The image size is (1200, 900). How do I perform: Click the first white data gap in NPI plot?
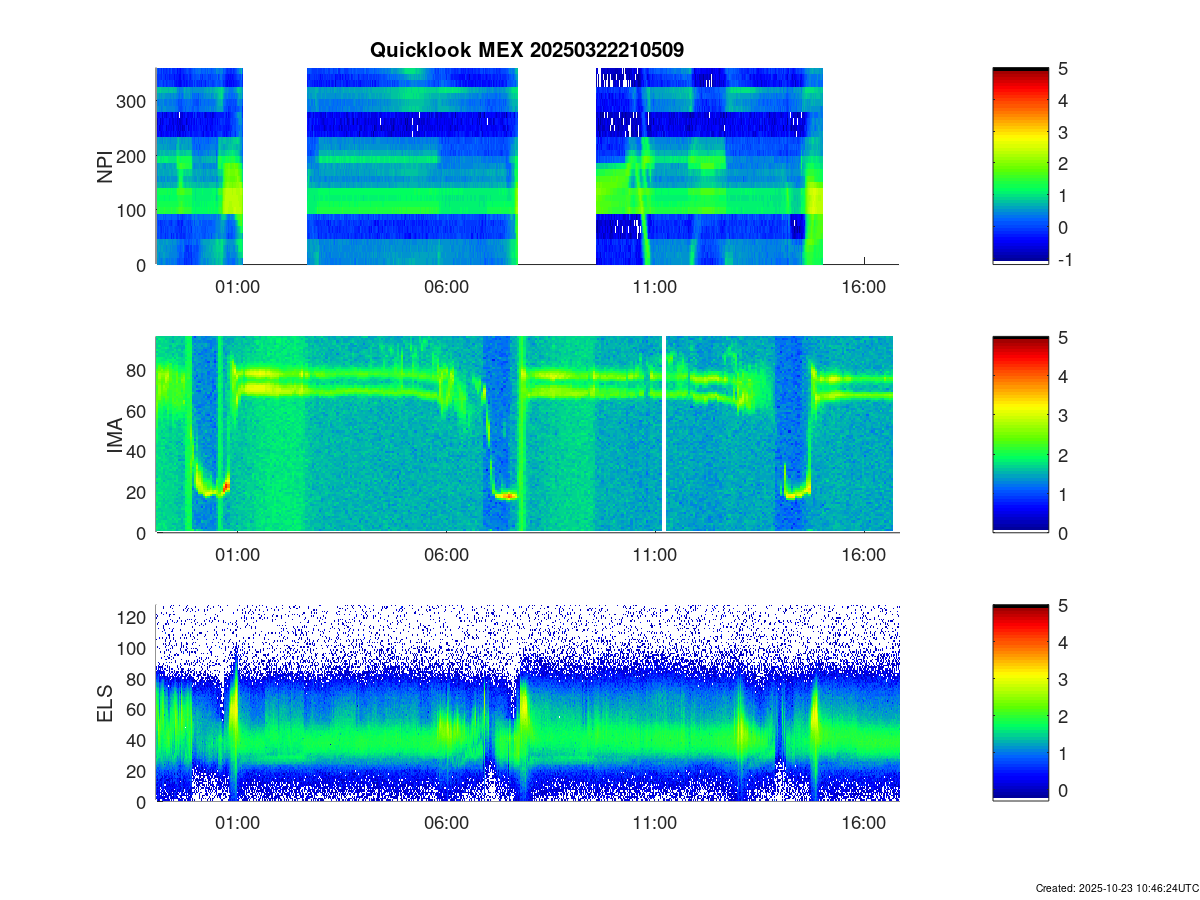pyautogui.click(x=274, y=166)
